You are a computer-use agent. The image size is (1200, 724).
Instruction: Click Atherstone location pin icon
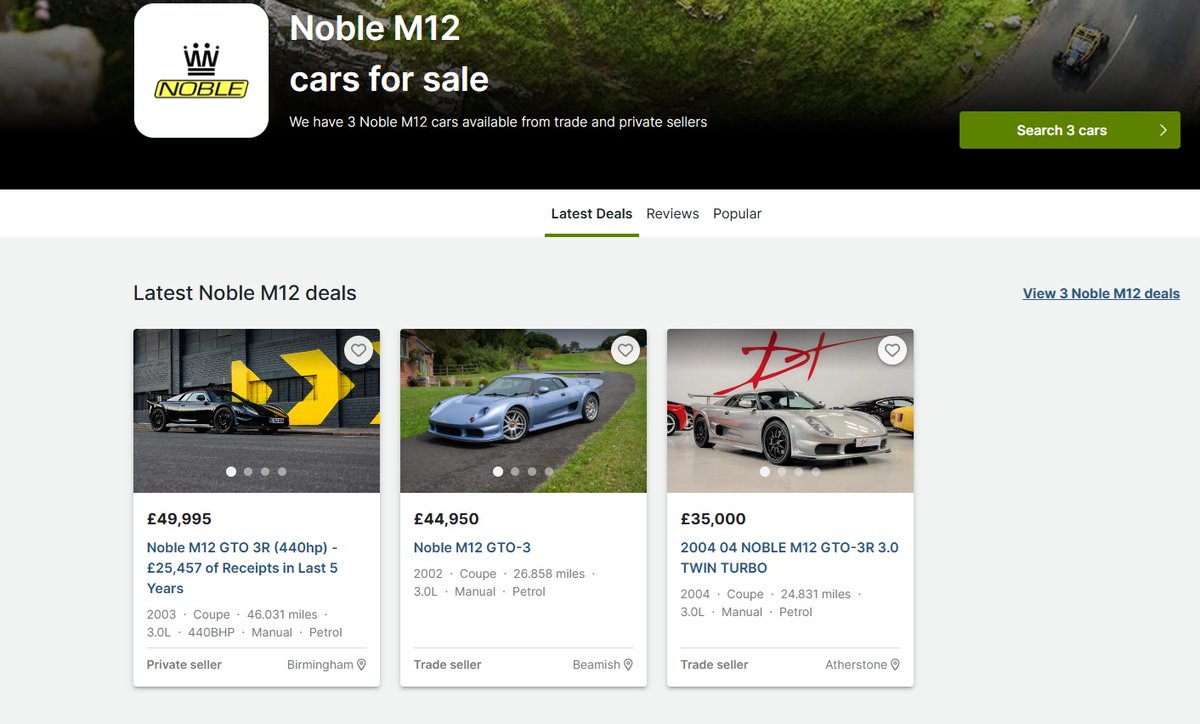pyautogui.click(x=895, y=665)
